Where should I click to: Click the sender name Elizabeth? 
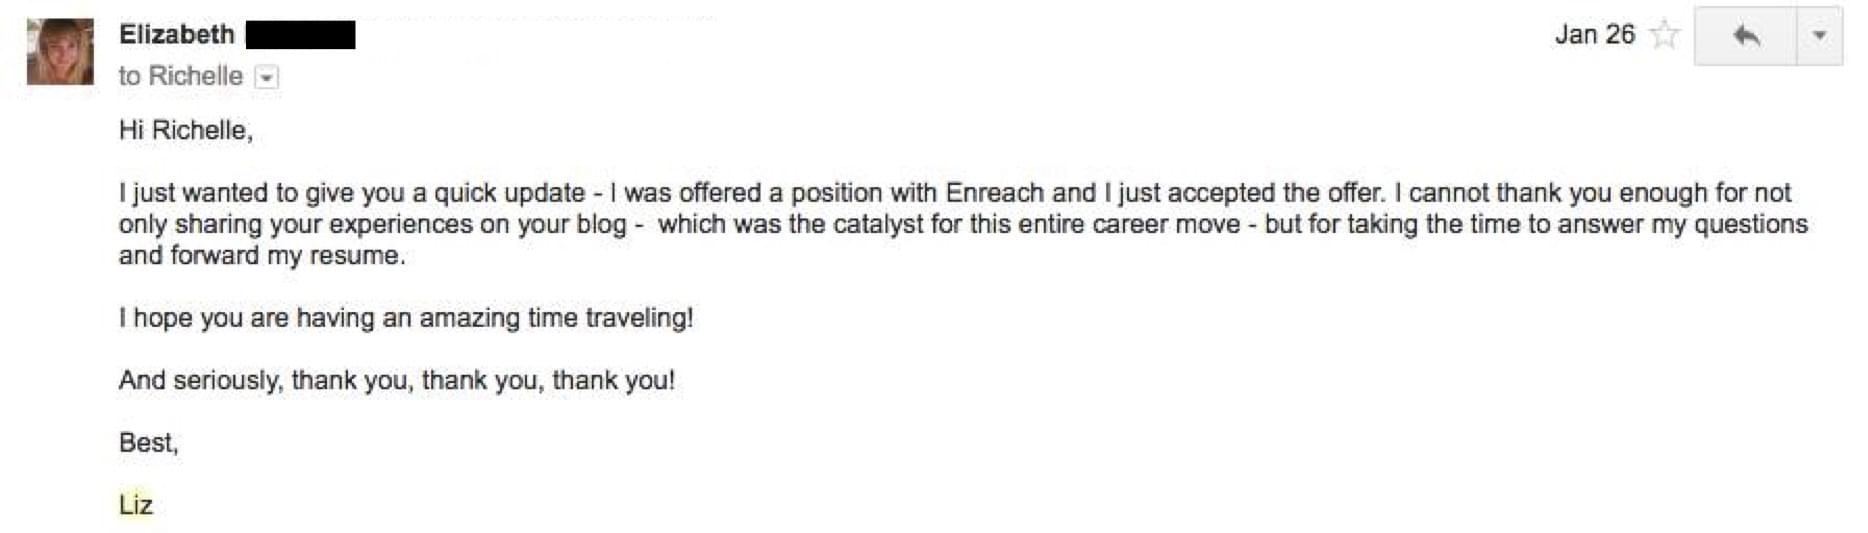coord(177,34)
